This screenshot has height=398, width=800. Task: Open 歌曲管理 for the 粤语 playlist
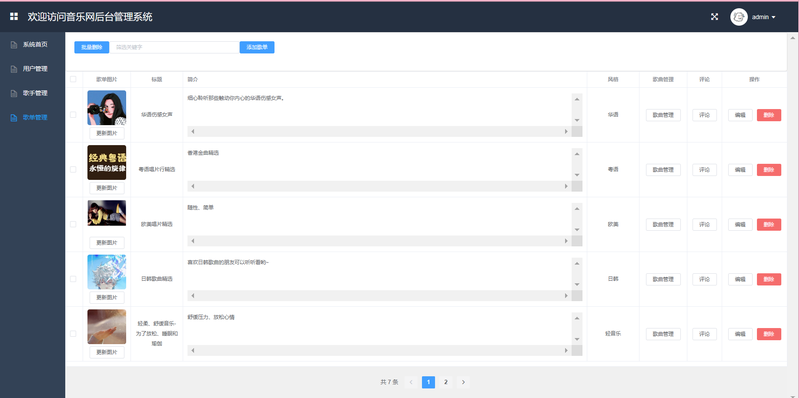tap(663, 170)
